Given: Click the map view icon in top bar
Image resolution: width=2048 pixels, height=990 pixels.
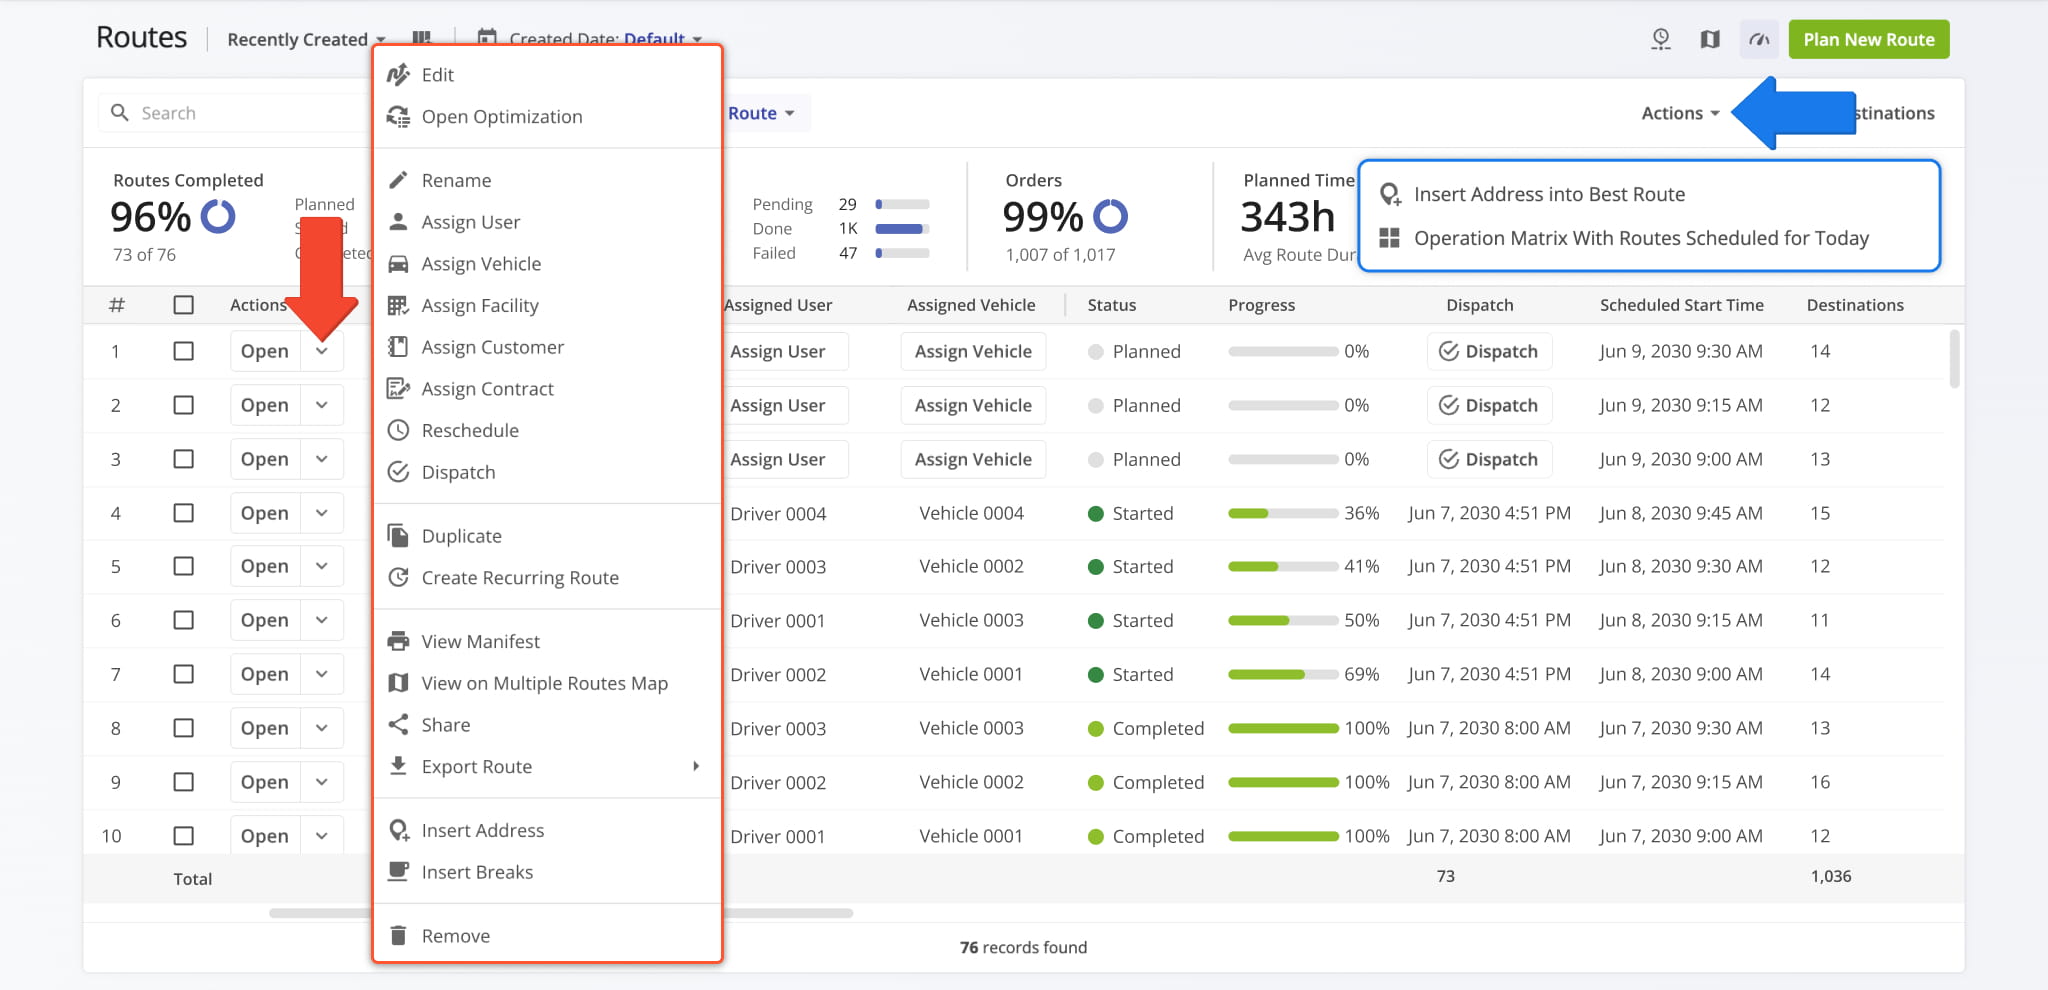Looking at the screenshot, I should click(1710, 40).
